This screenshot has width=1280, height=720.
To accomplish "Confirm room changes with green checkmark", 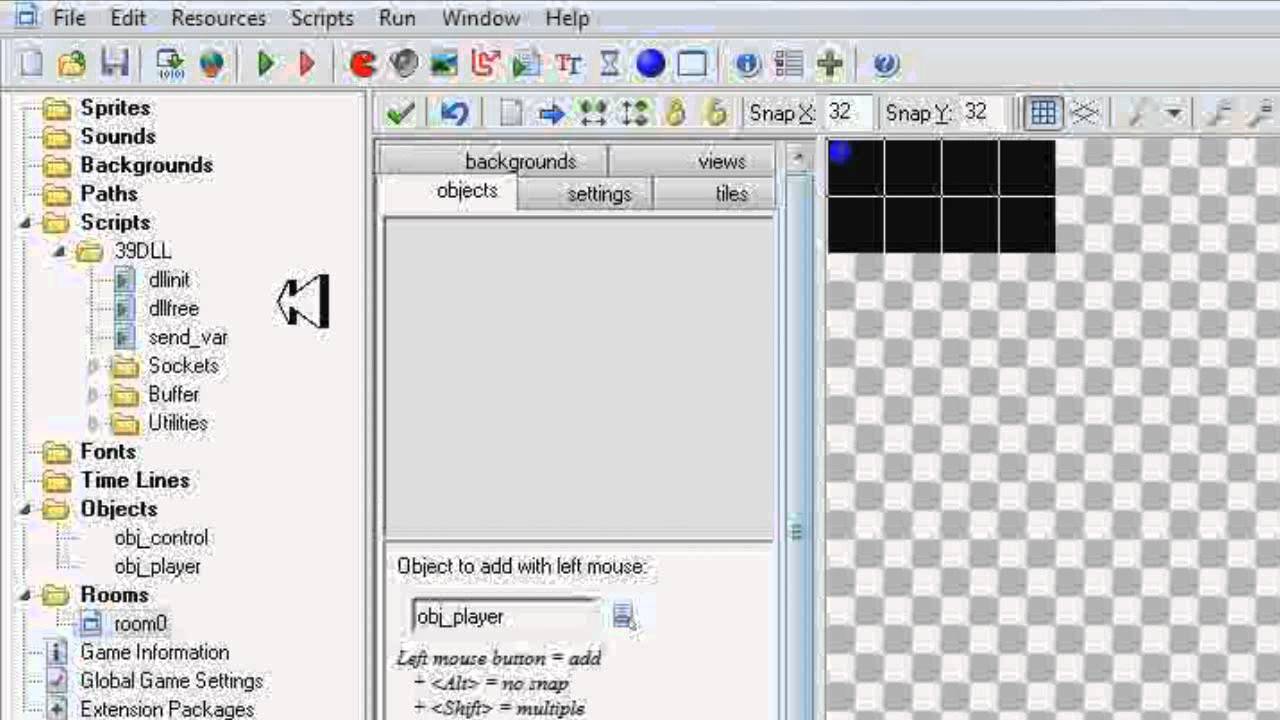I will pyautogui.click(x=400, y=113).
